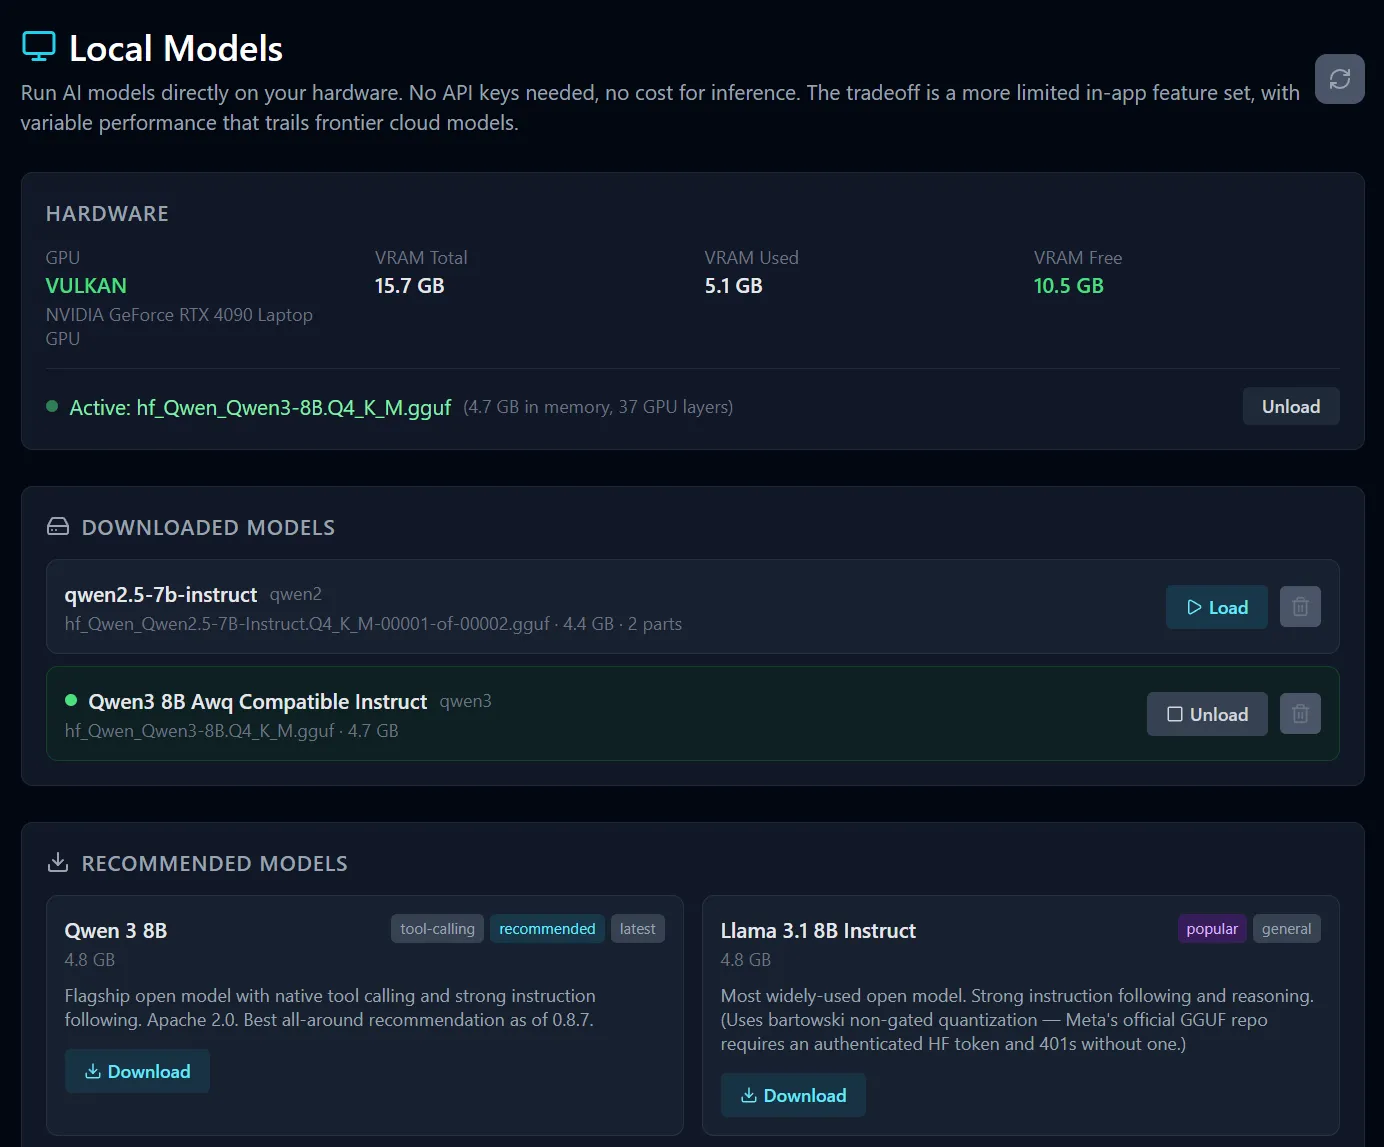Click the Llama 3.1 8B Instruct card title
This screenshot has width=1384, height=1147.
(x=818, y=931)
